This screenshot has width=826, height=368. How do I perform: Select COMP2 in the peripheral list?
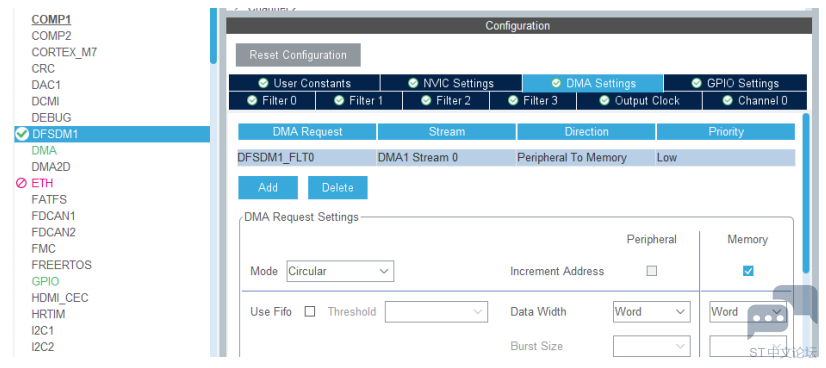tap(51, 36)
